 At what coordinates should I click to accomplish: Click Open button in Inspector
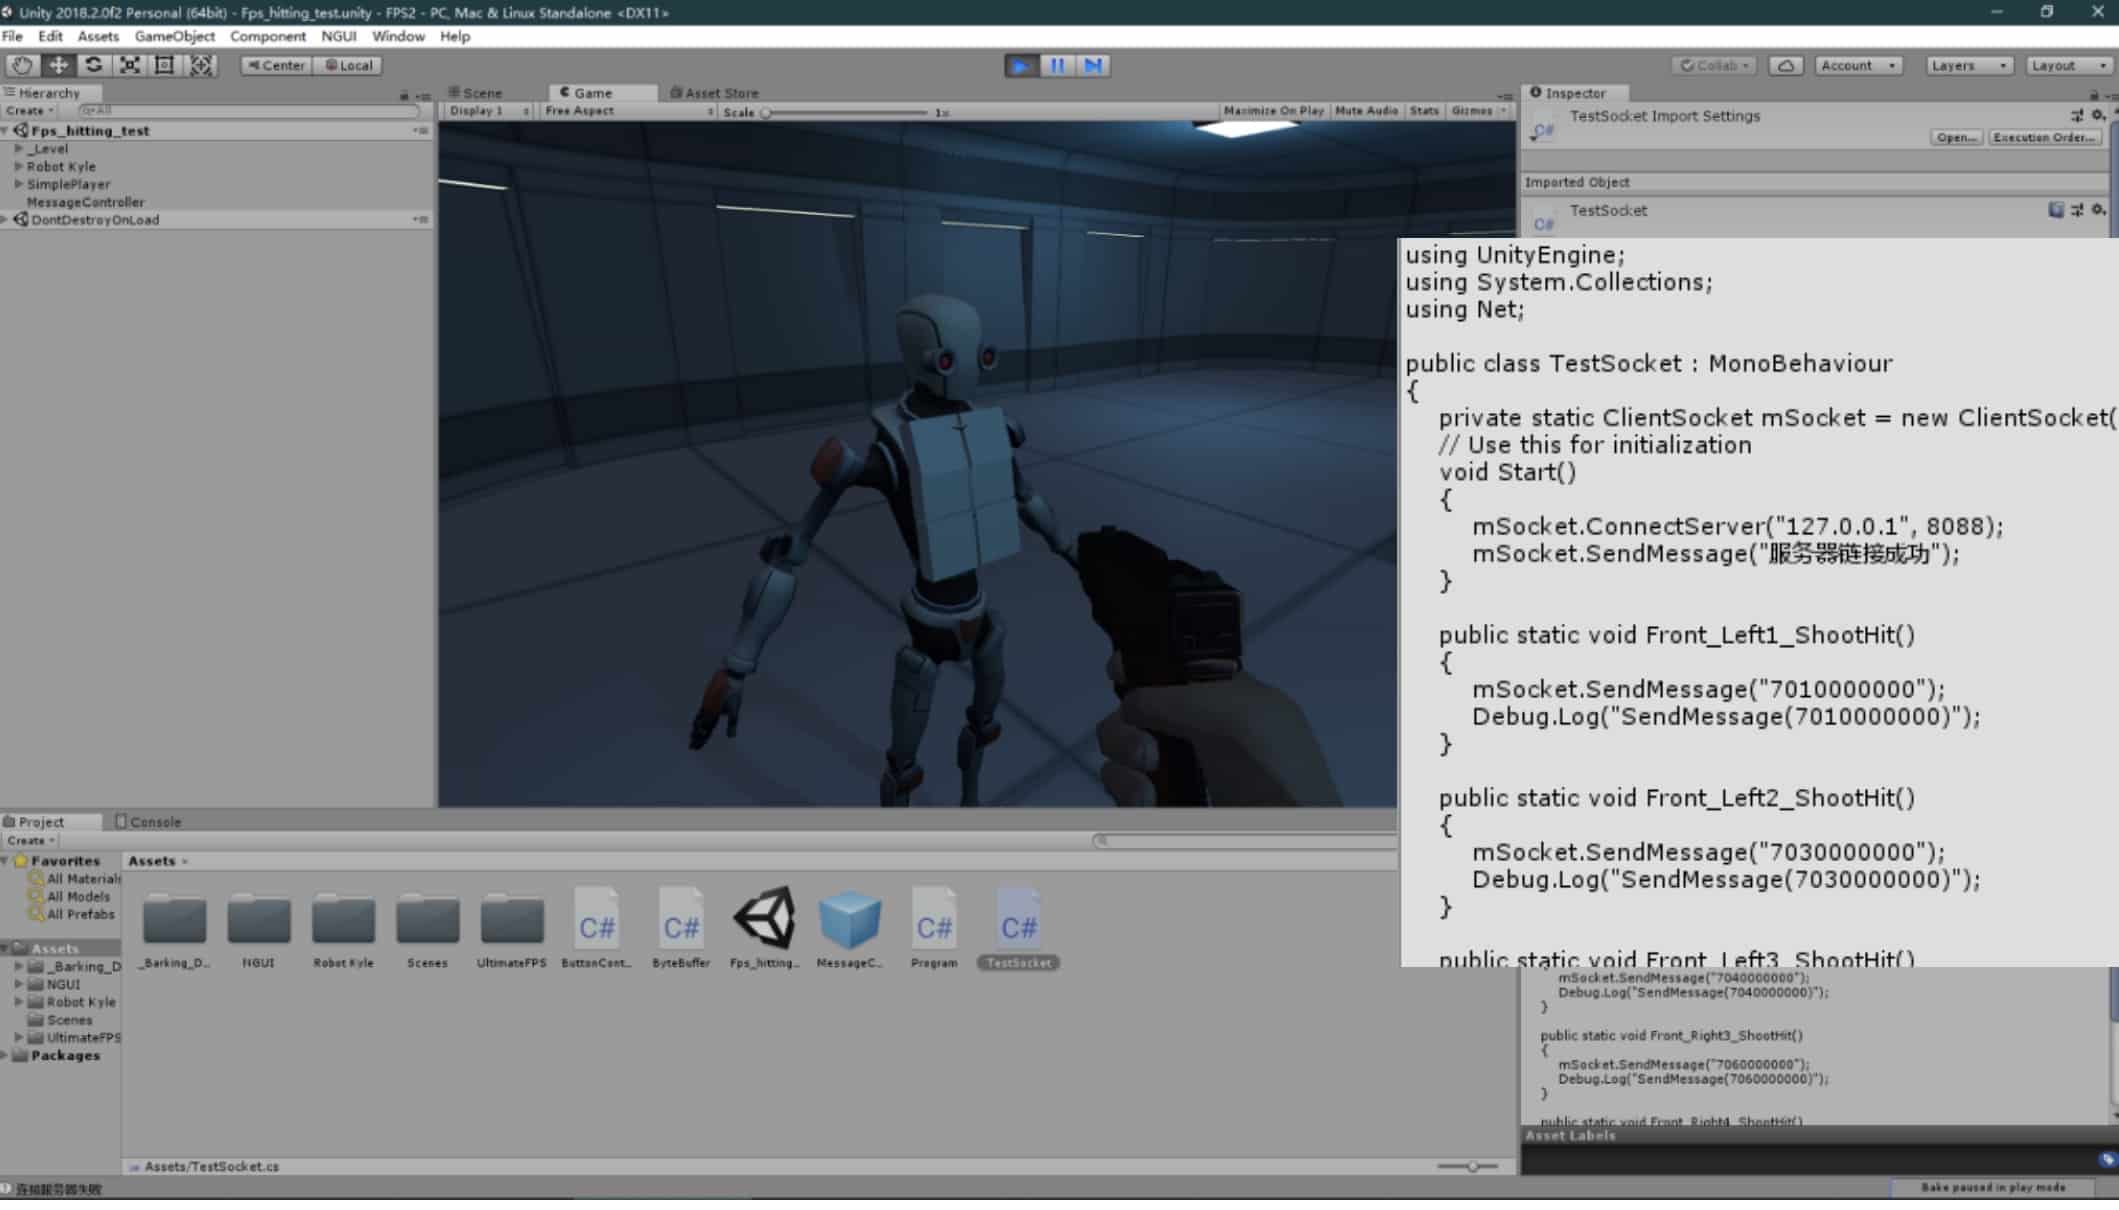(1955, 138)
